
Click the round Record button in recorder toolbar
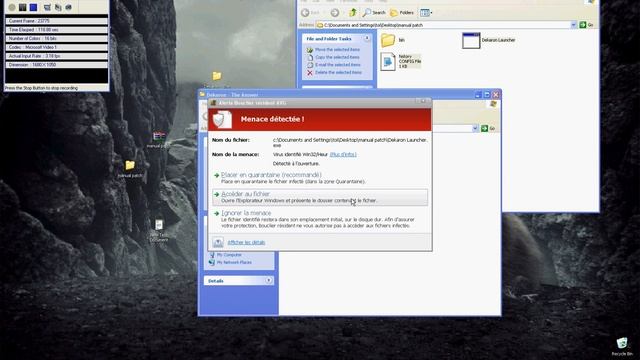(x=12, y=7)
